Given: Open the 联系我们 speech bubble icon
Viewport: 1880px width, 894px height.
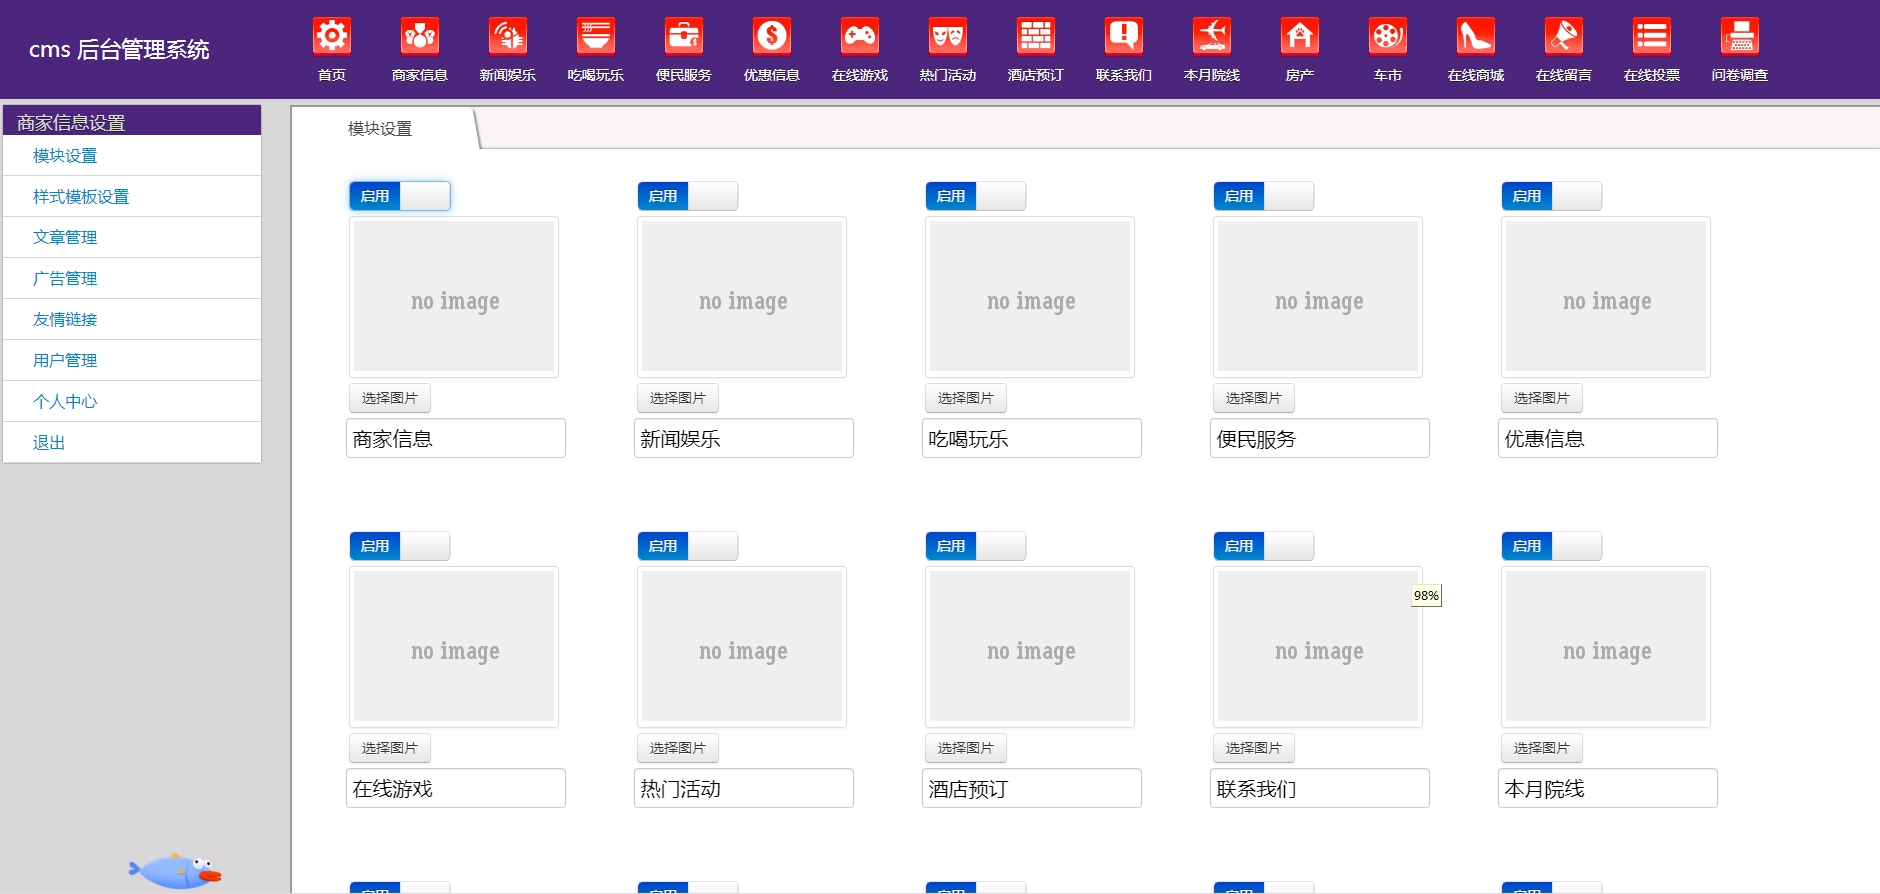Looking at the screenshot, I should [x=1124, y=36].
